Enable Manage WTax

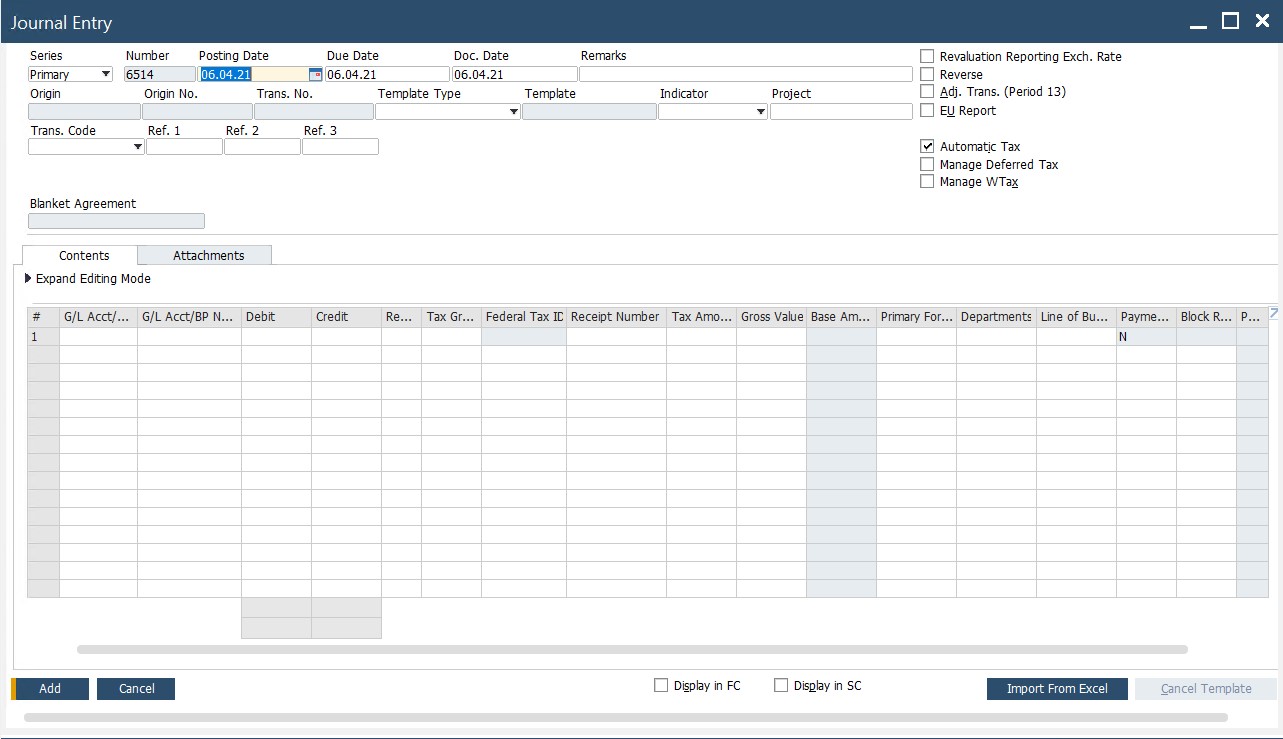pyautogui.click(x=926, y=181)
